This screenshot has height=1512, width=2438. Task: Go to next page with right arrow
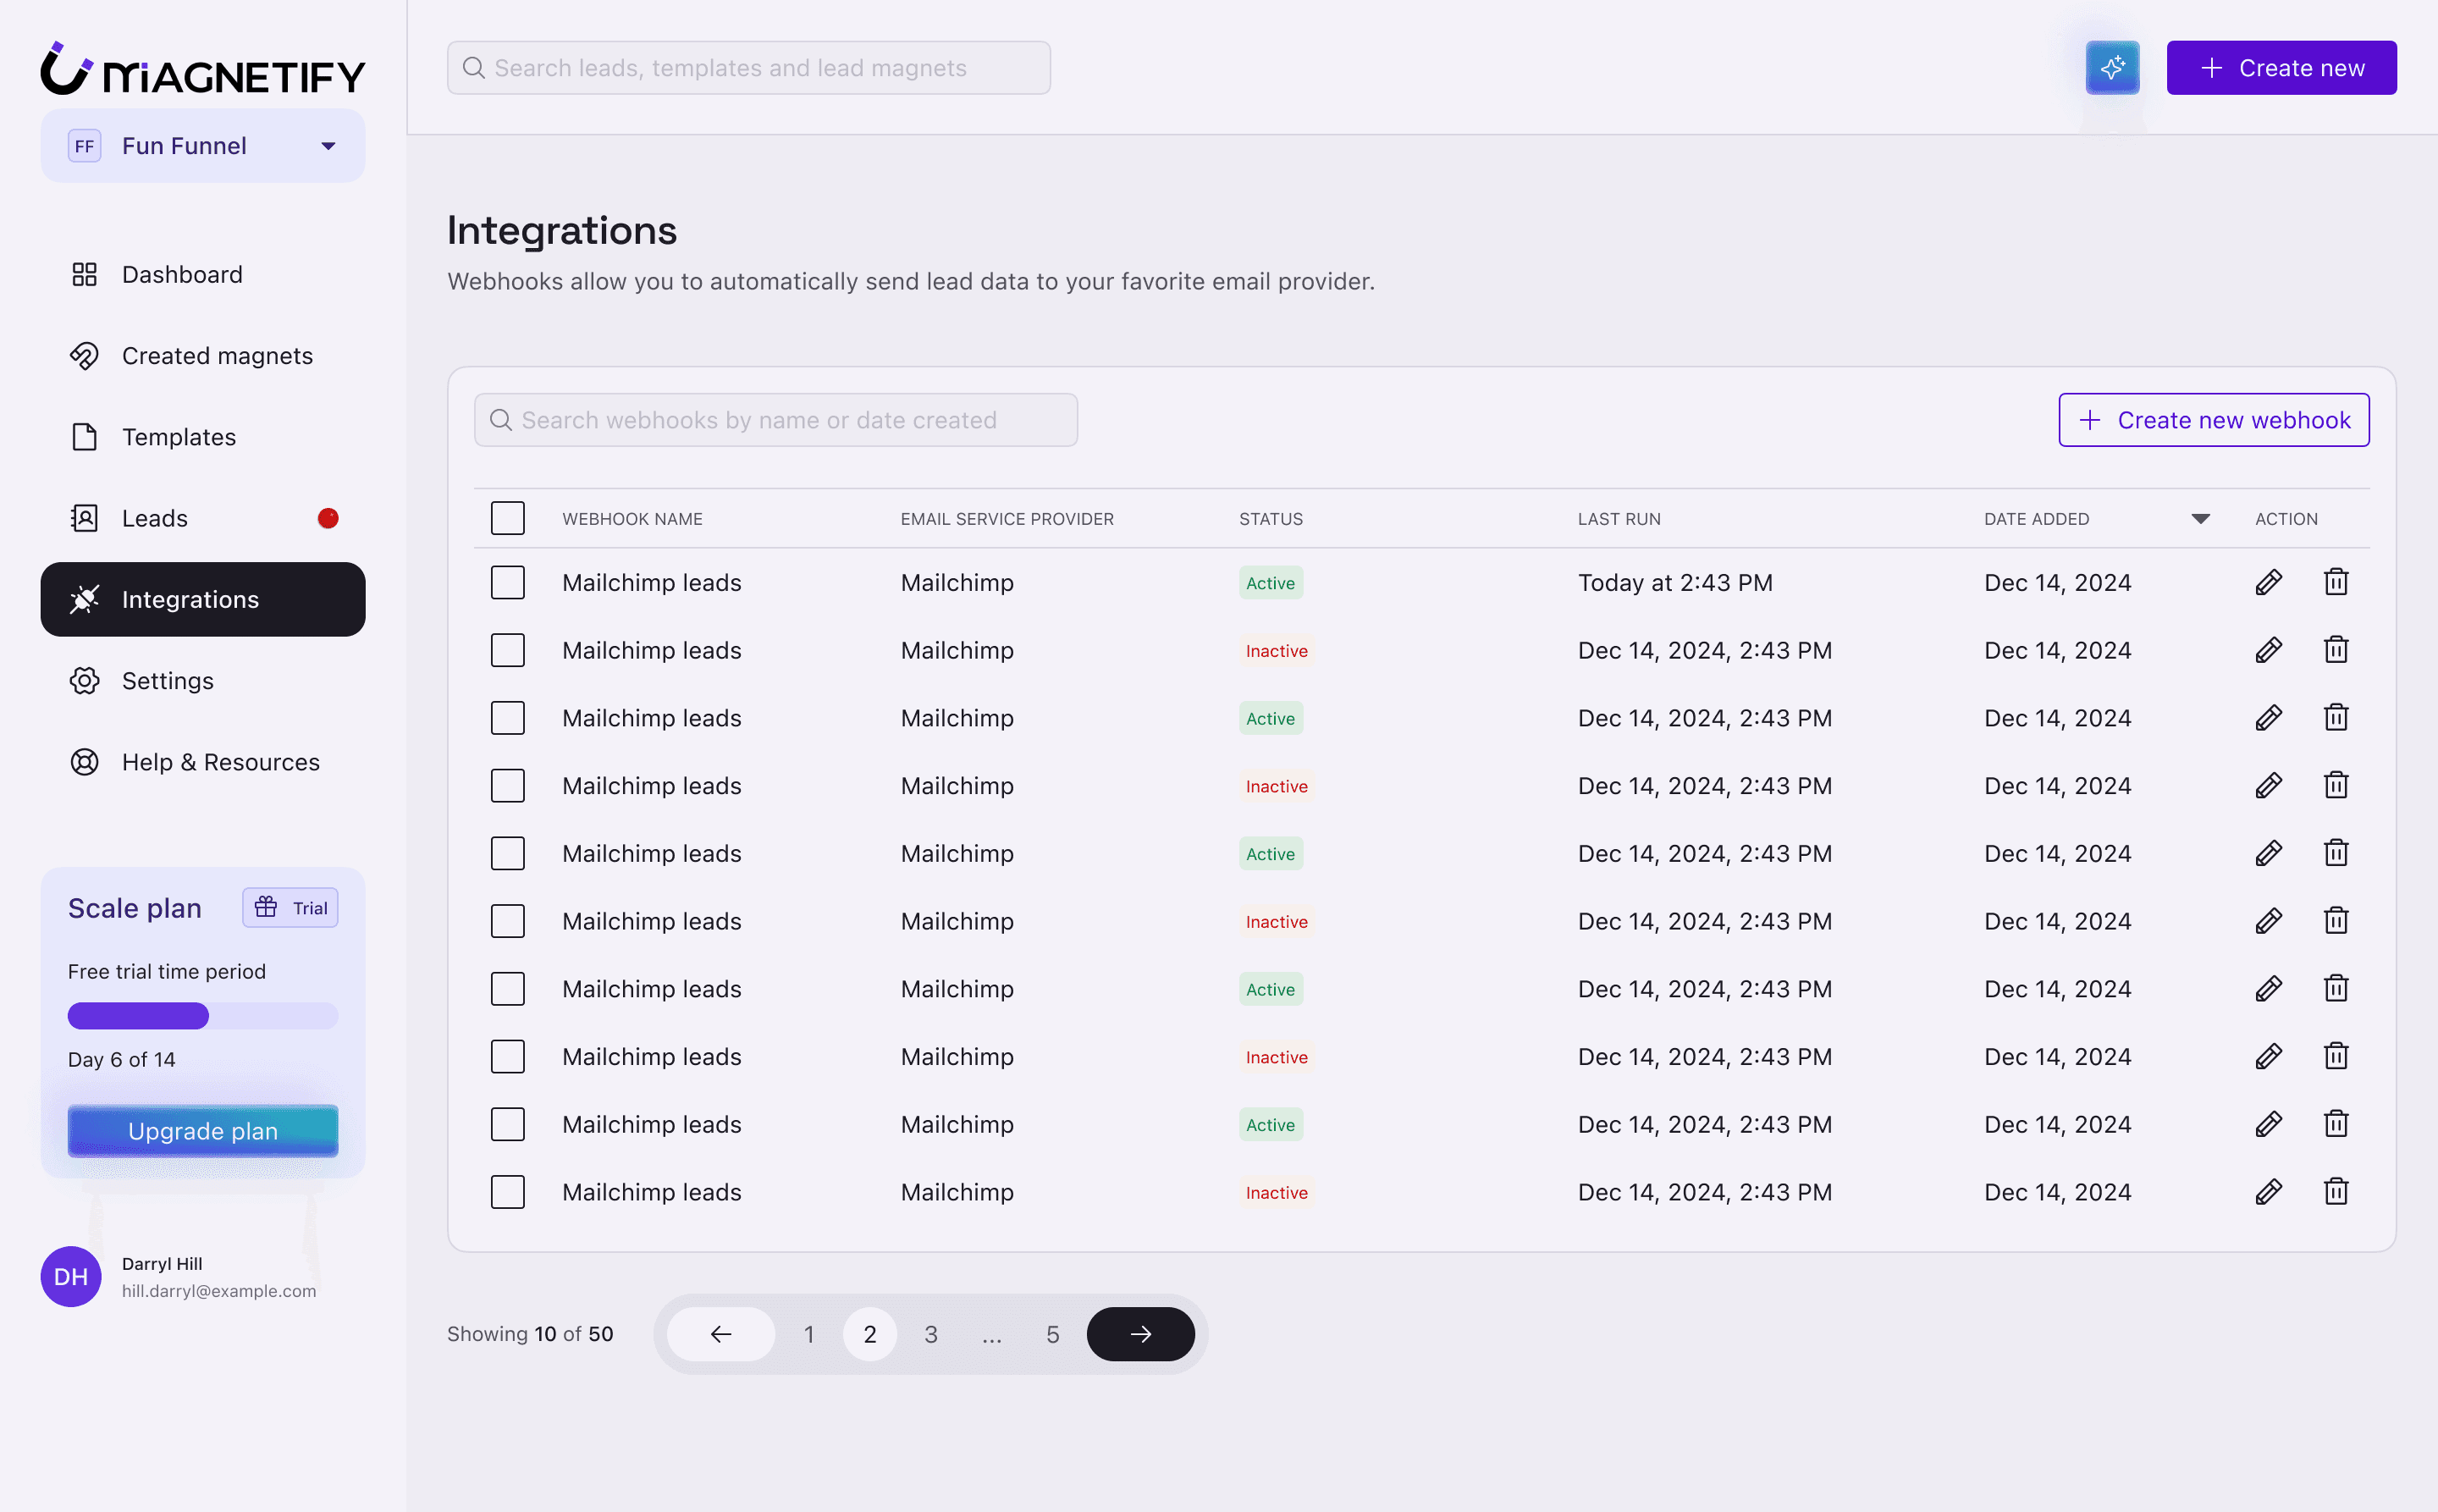coord(1140,1334)
